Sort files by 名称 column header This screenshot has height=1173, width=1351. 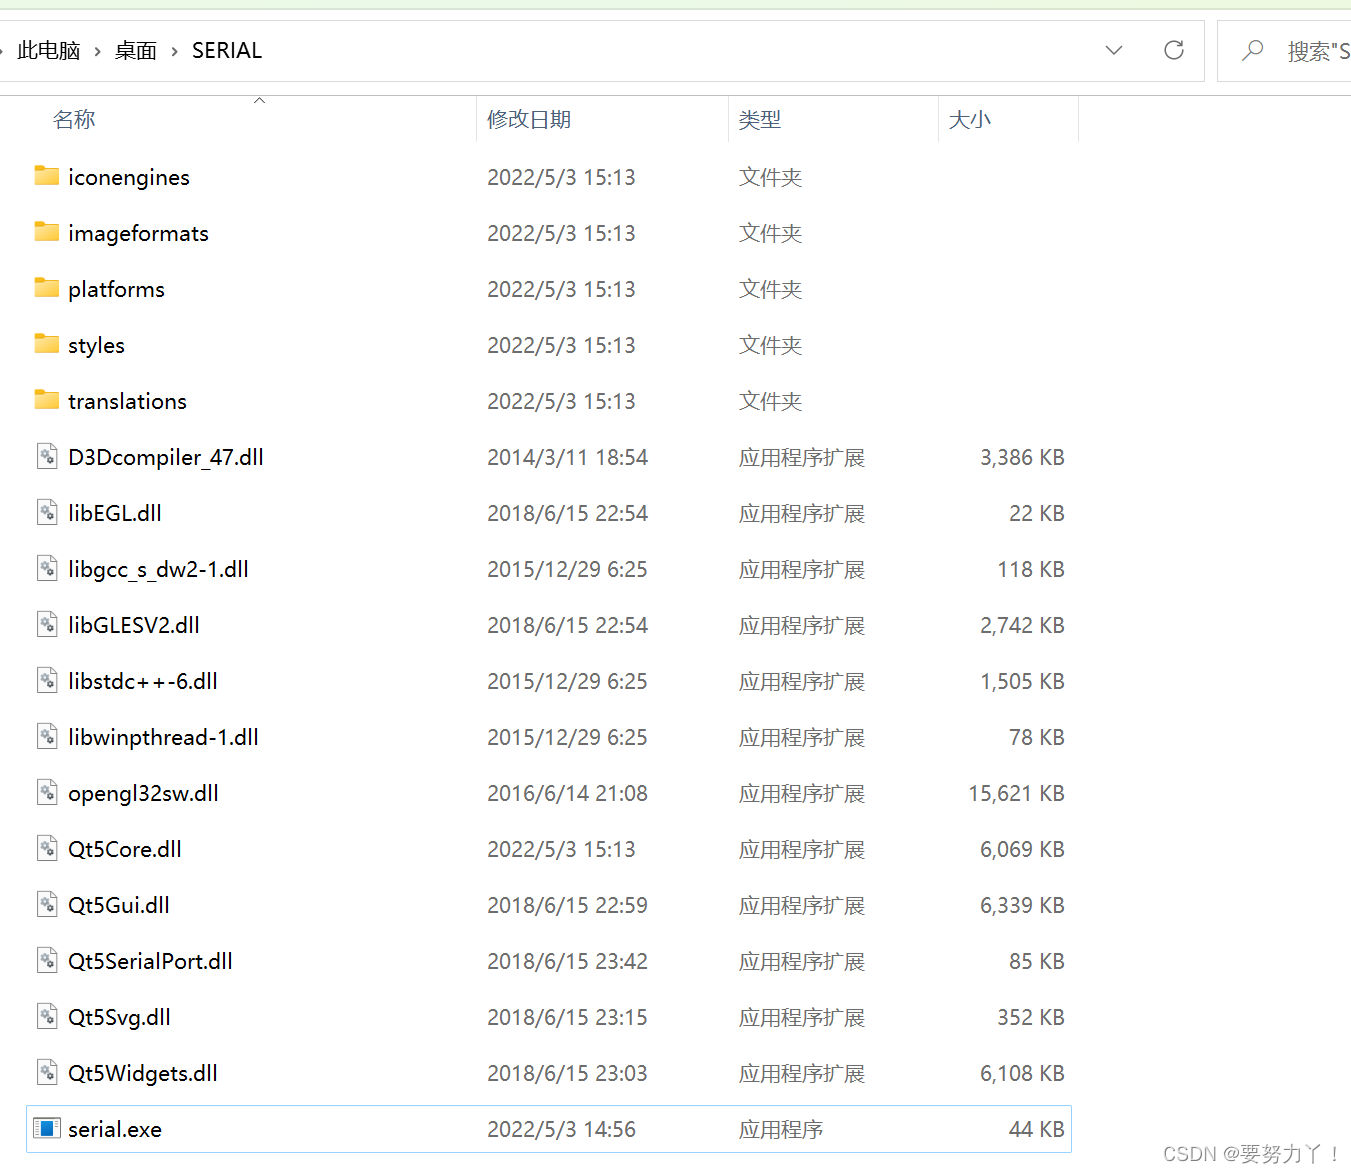click(74, 119)
